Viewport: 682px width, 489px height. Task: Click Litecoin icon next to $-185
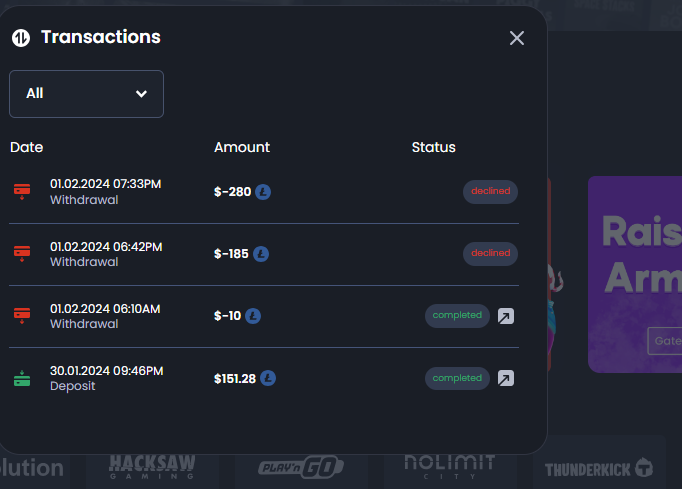coord(261,254)
